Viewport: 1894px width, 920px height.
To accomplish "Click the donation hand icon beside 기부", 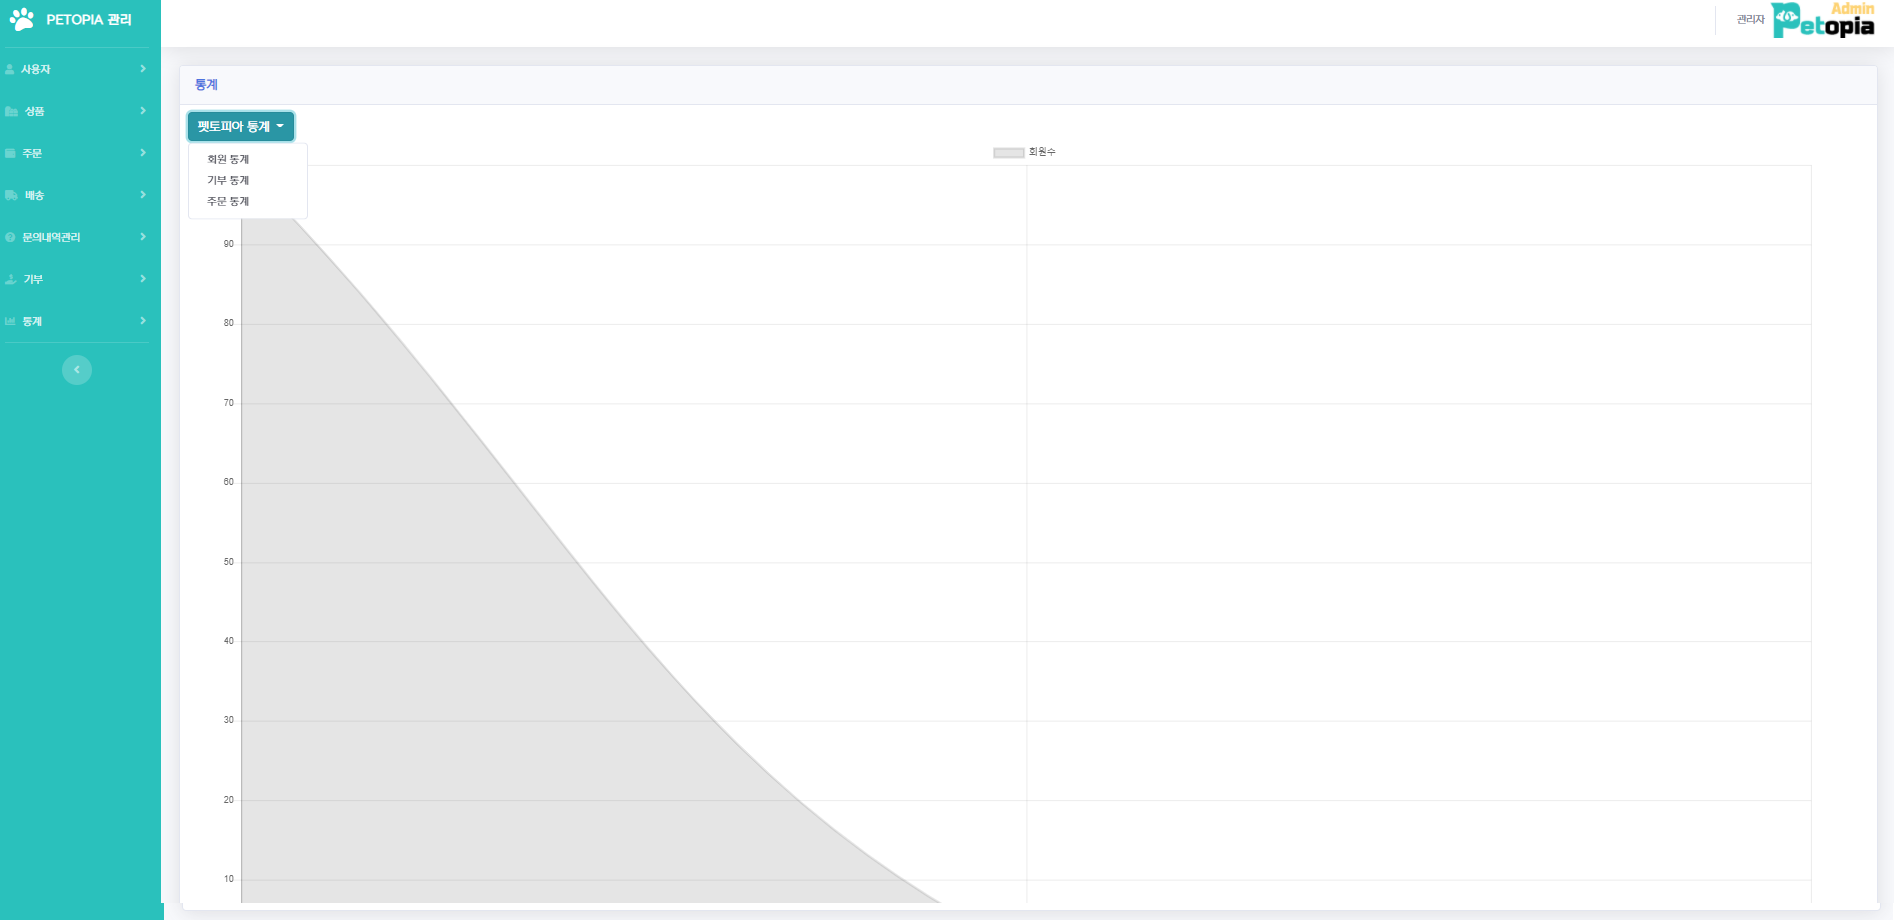I will click(x=11, y=280).
